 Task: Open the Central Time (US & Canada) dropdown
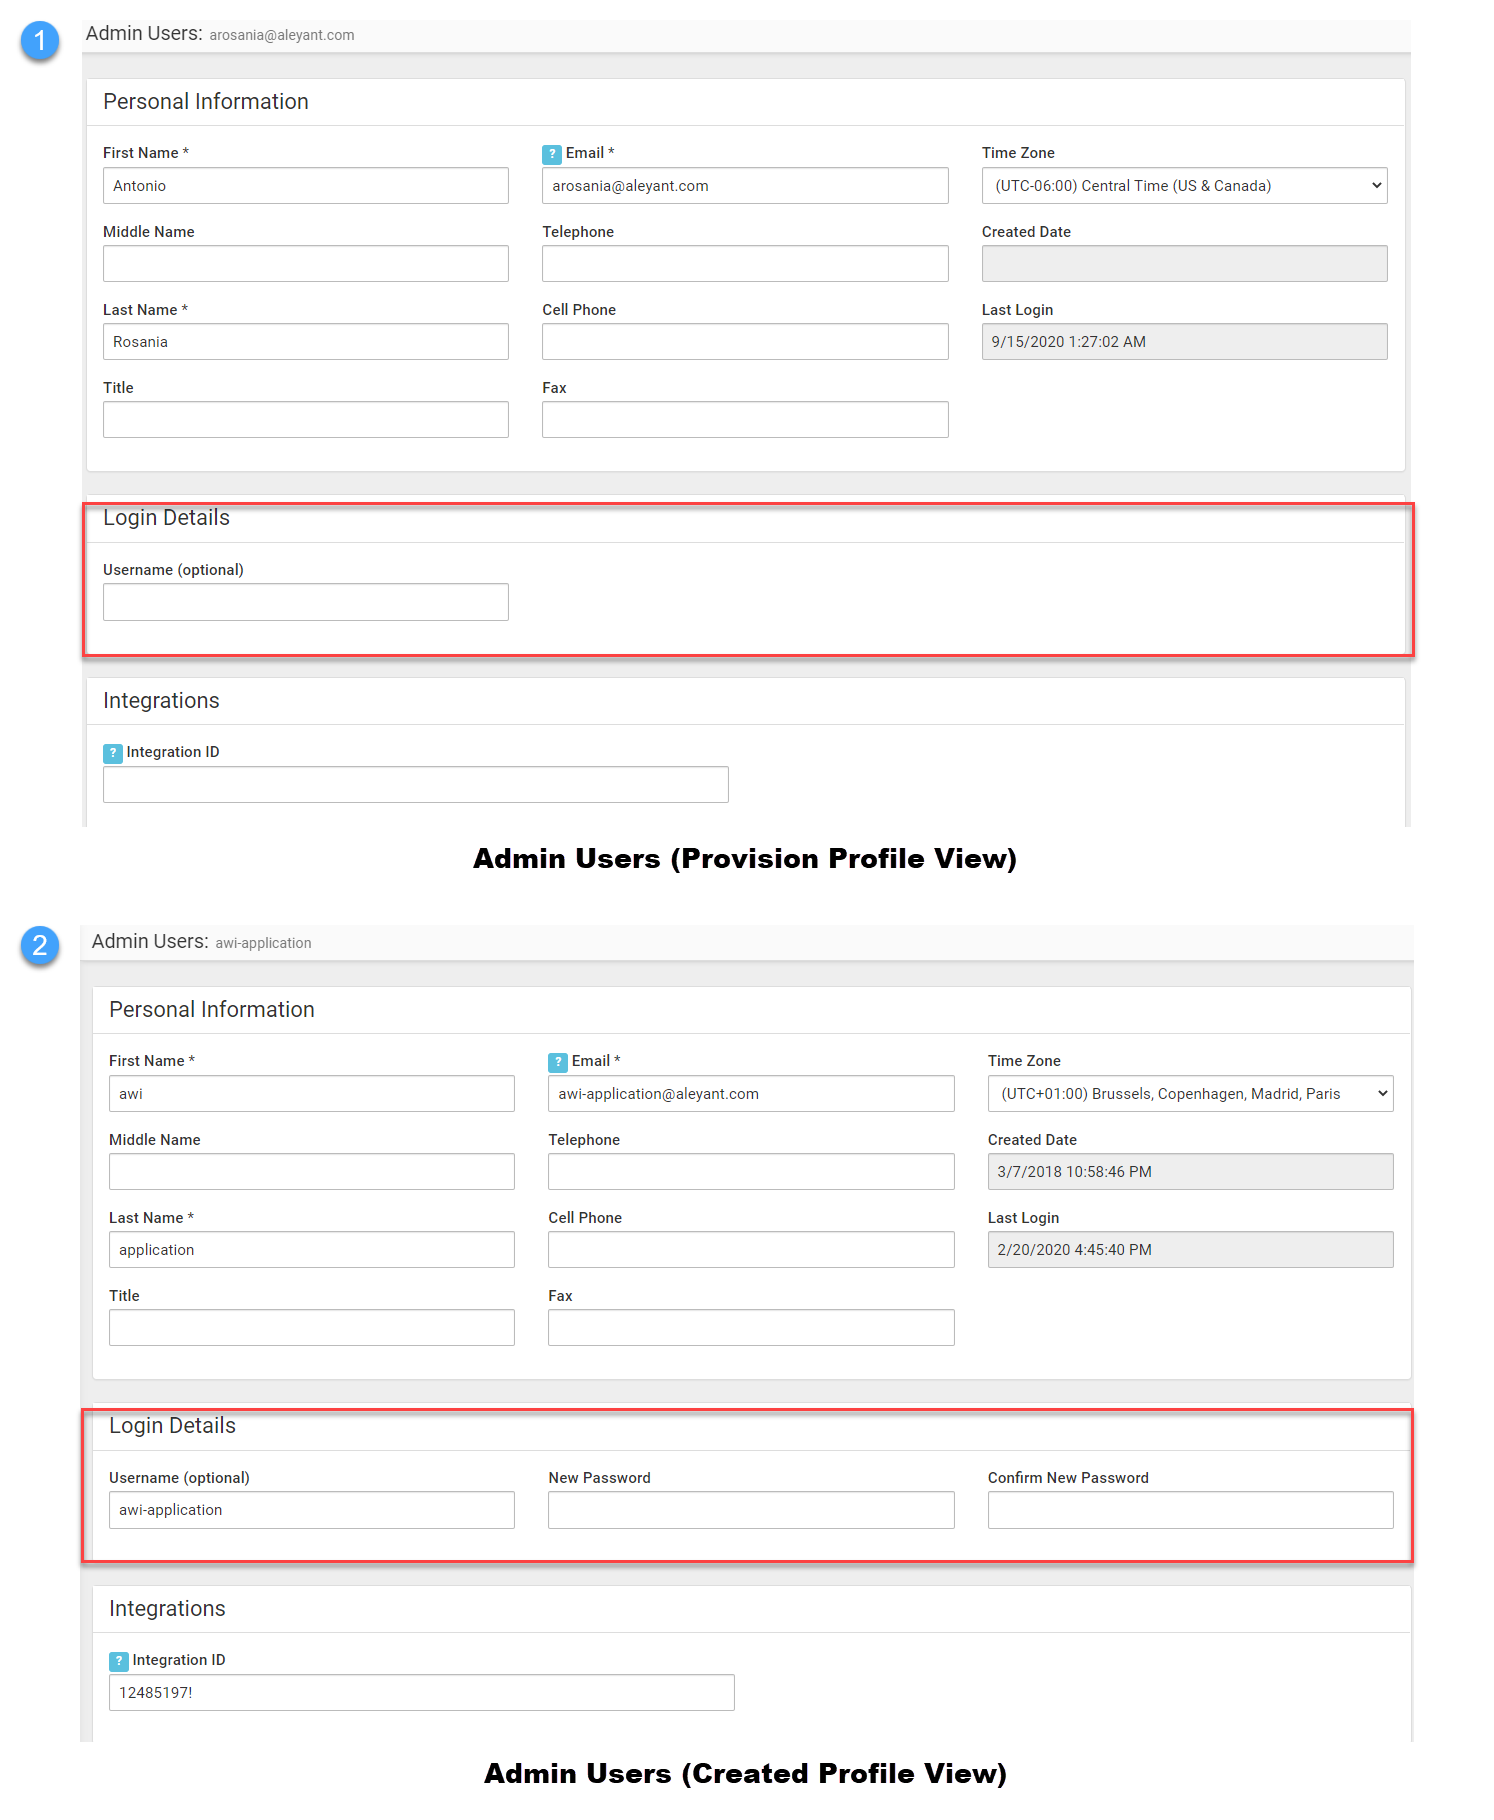point(1184,186)
